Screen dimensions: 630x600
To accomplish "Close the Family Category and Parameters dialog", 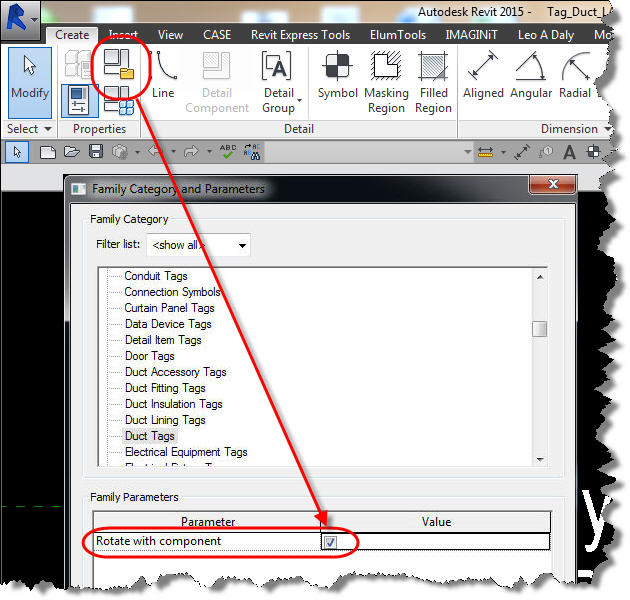I will pos(553,184).
